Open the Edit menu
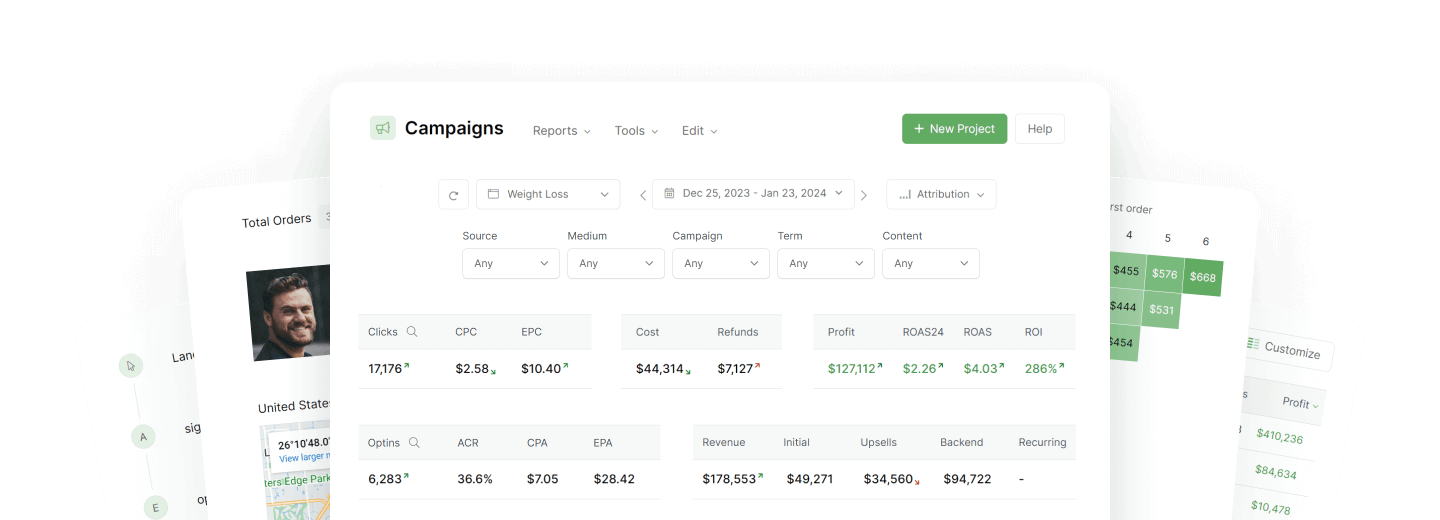The height and width of the screenshot is (520, 1440). 699,131
